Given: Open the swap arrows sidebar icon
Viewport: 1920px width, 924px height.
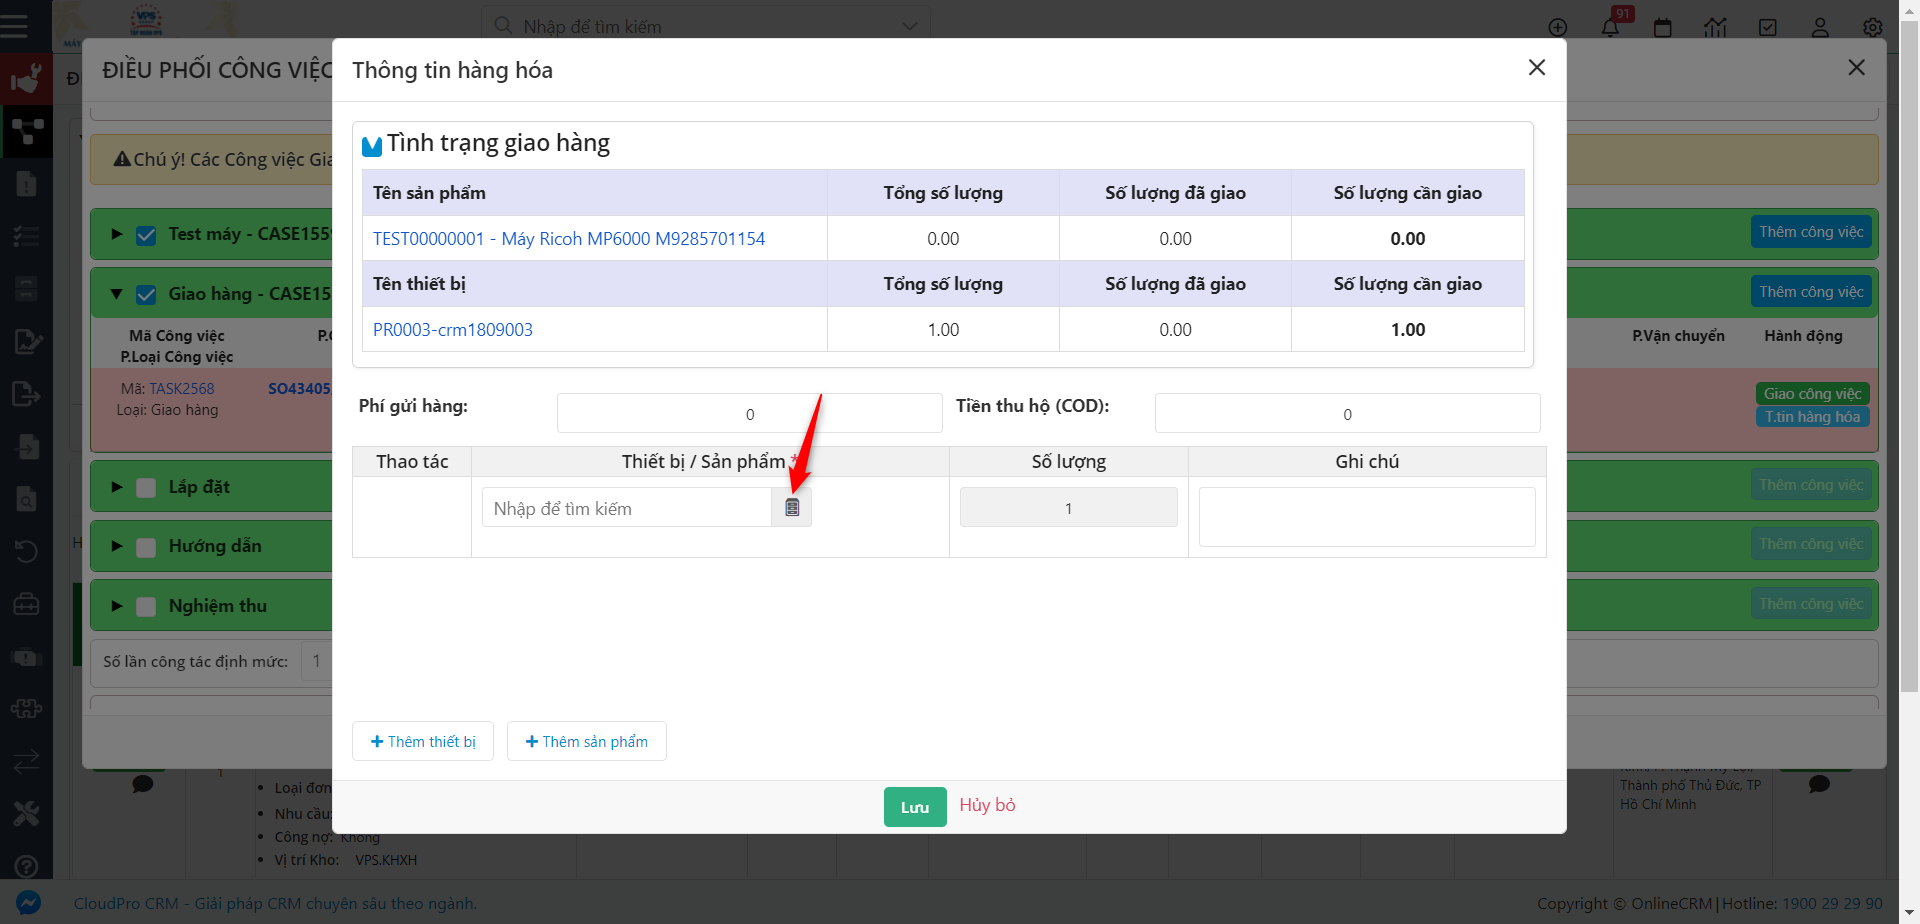Looking at the screenshot, I should [26, 762].
